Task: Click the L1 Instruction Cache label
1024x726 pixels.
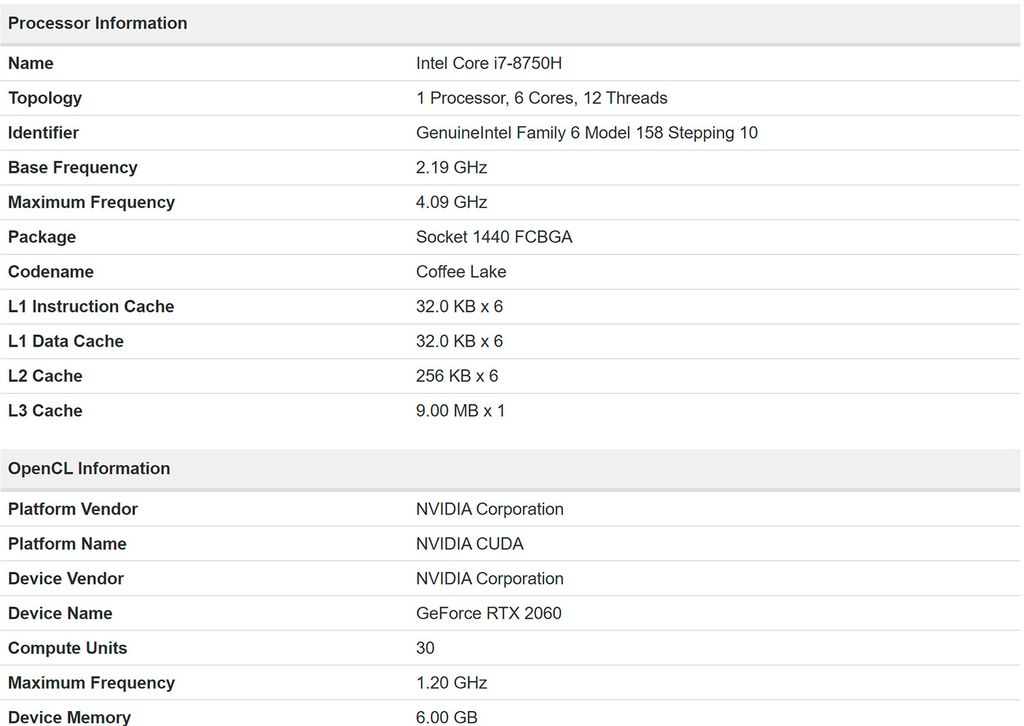Action: coord(91,306)
